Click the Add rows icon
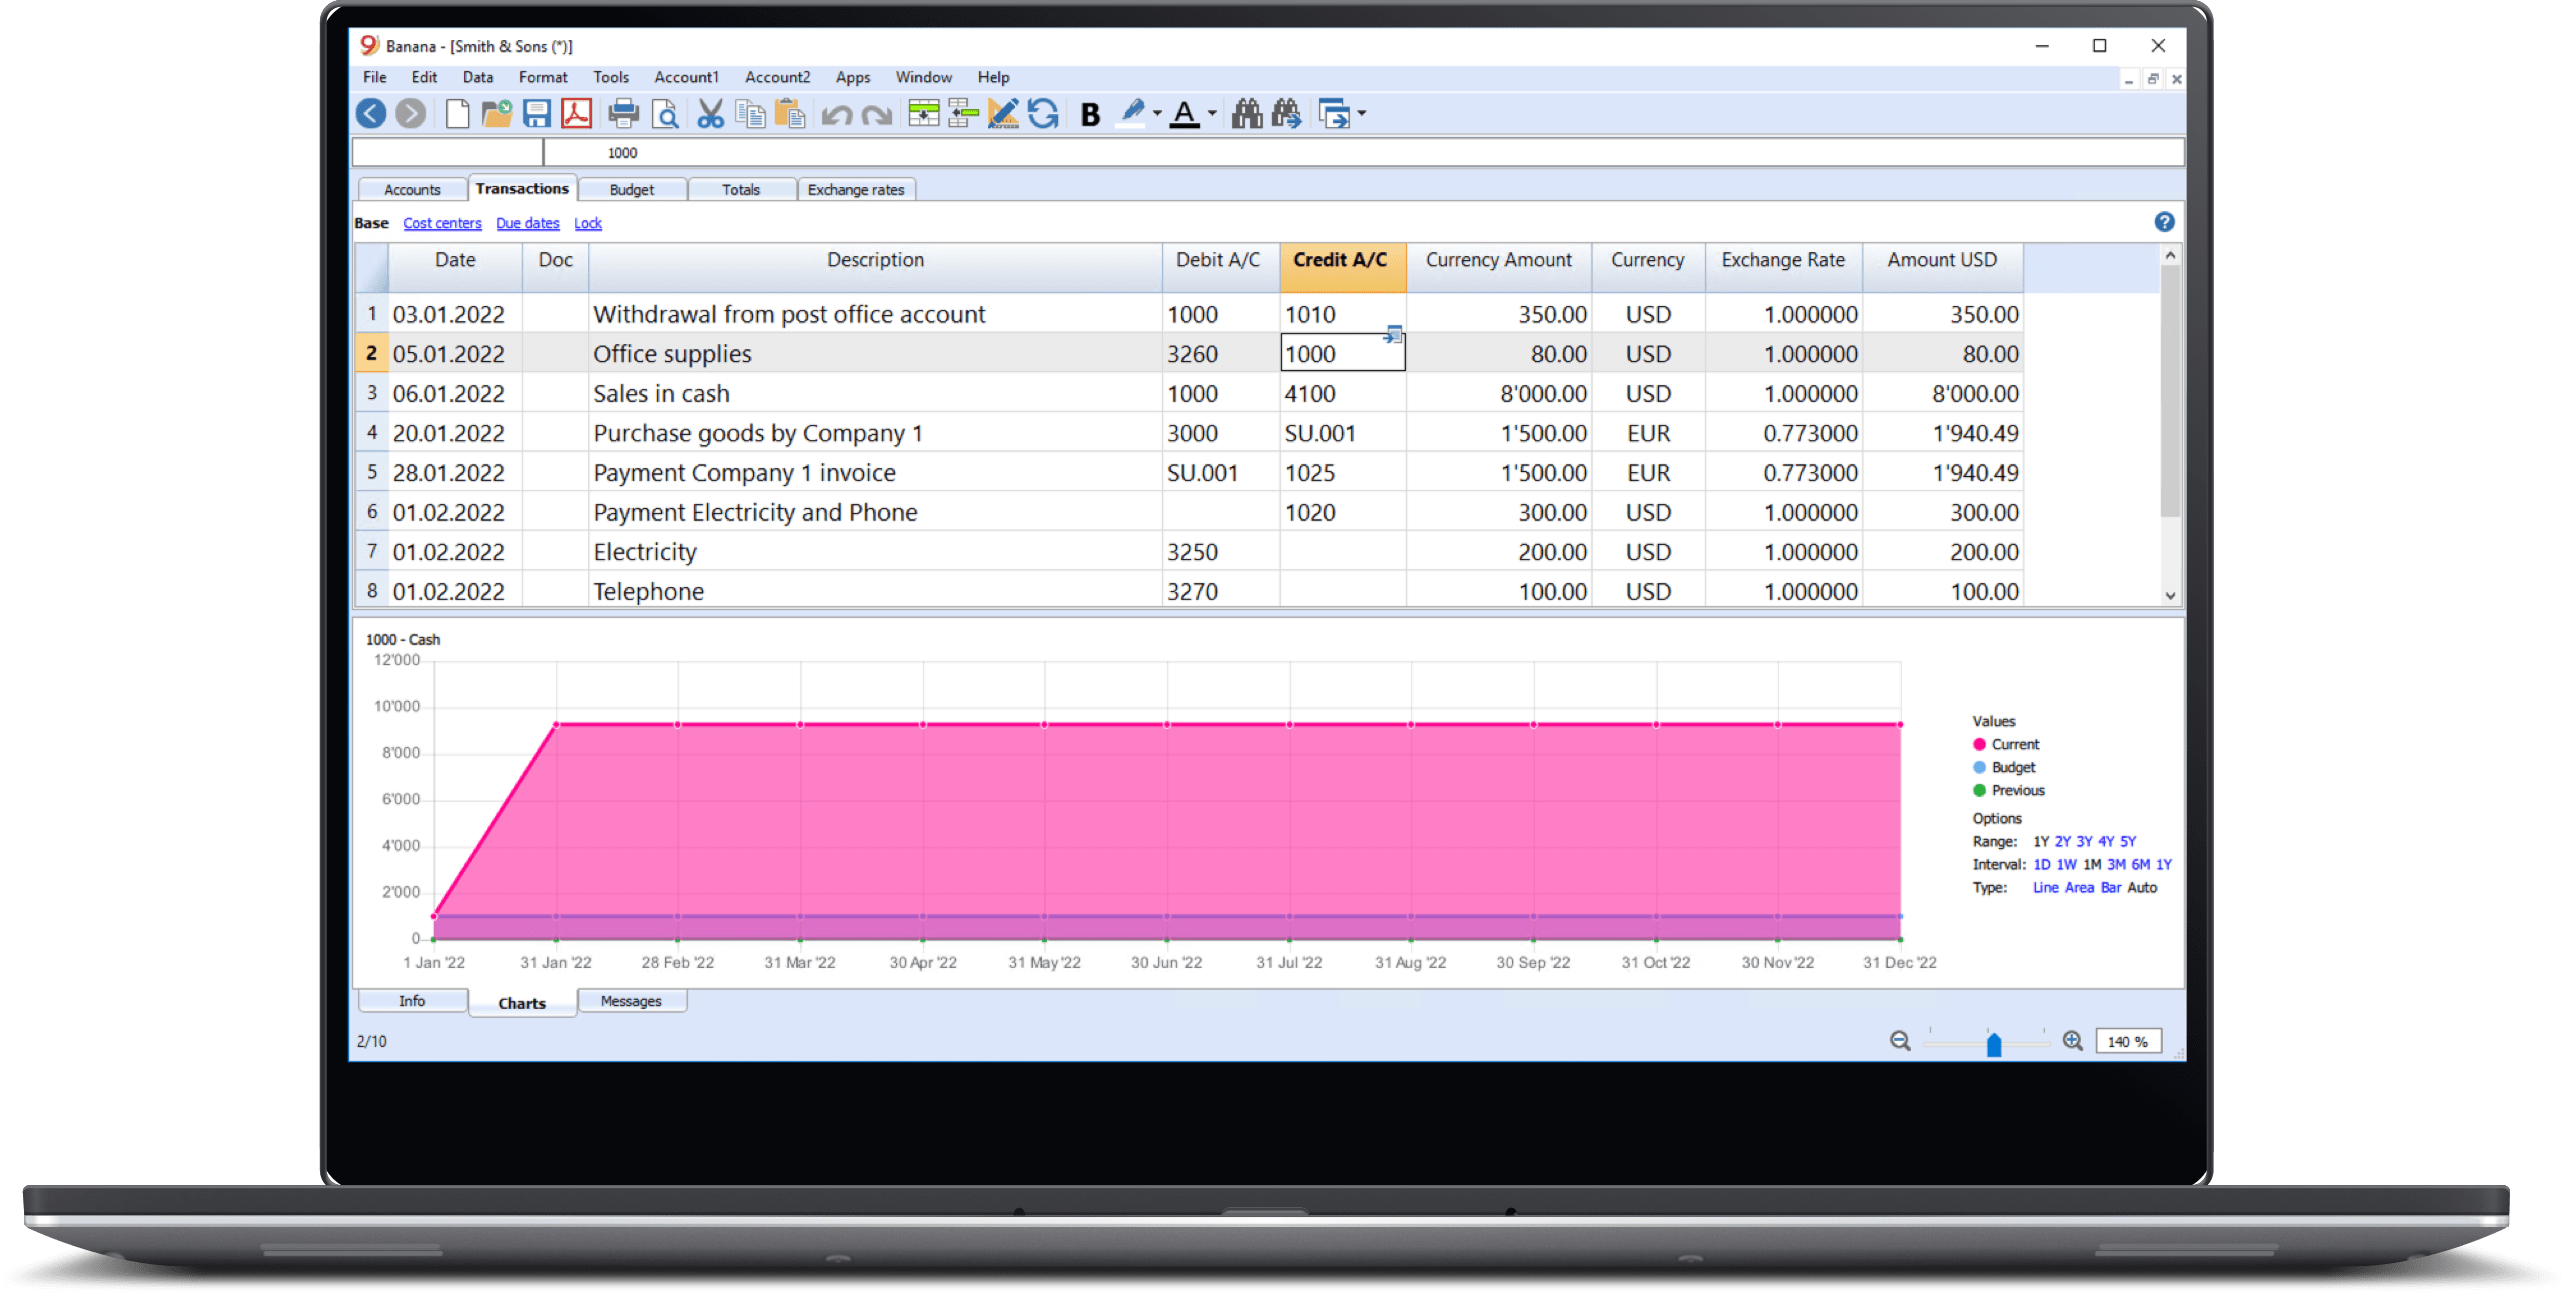2566x1293 pixels. (923, 114)
